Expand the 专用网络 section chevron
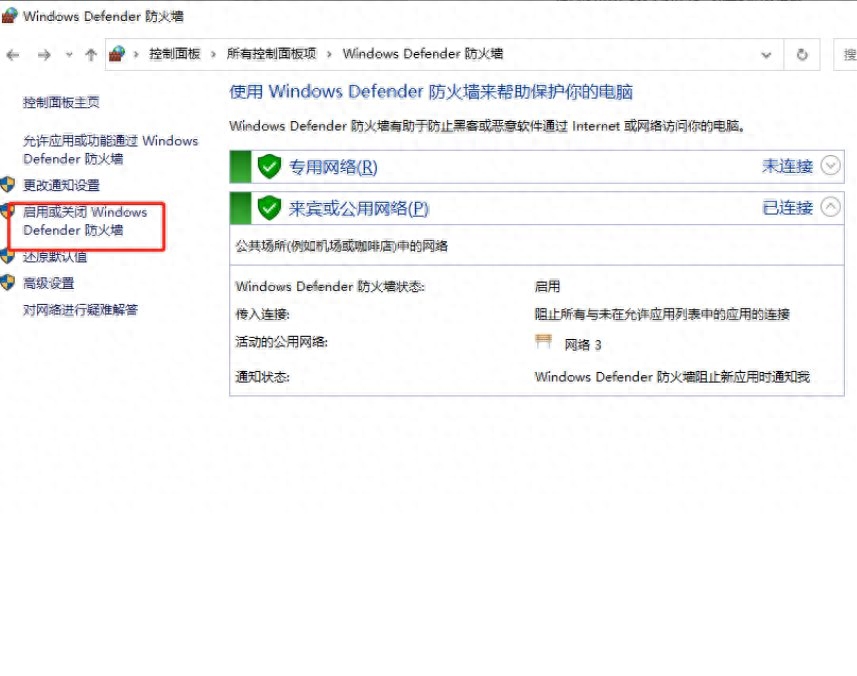The image size is (857, 676). (829, 166)
